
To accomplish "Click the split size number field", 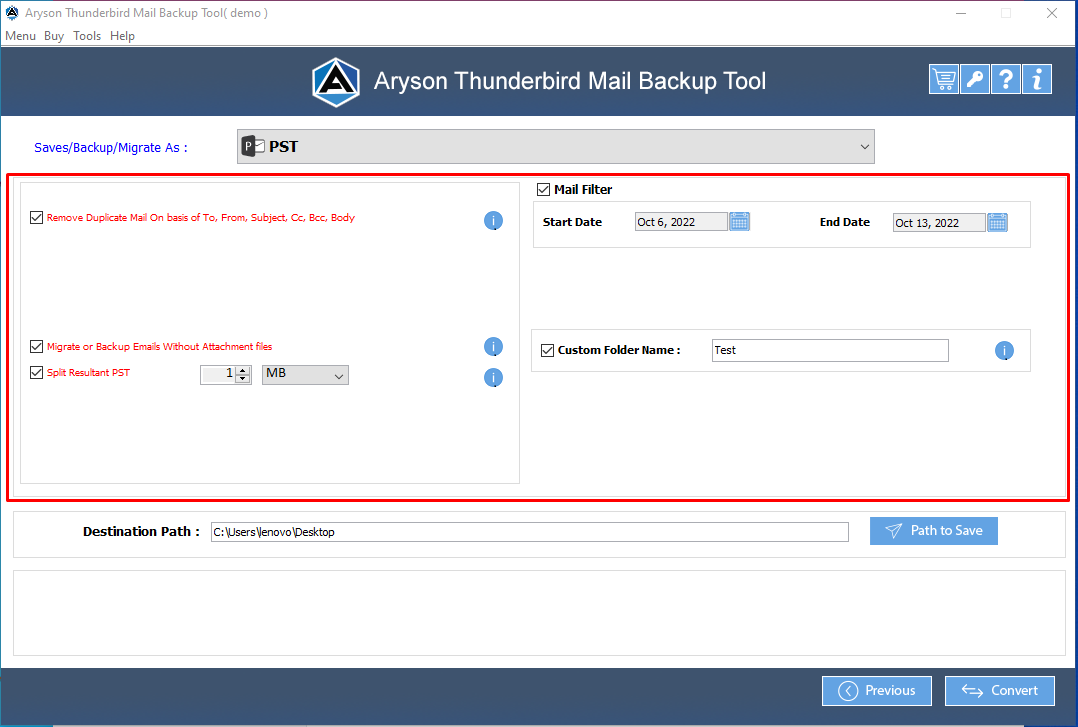I will click(218, 375).
